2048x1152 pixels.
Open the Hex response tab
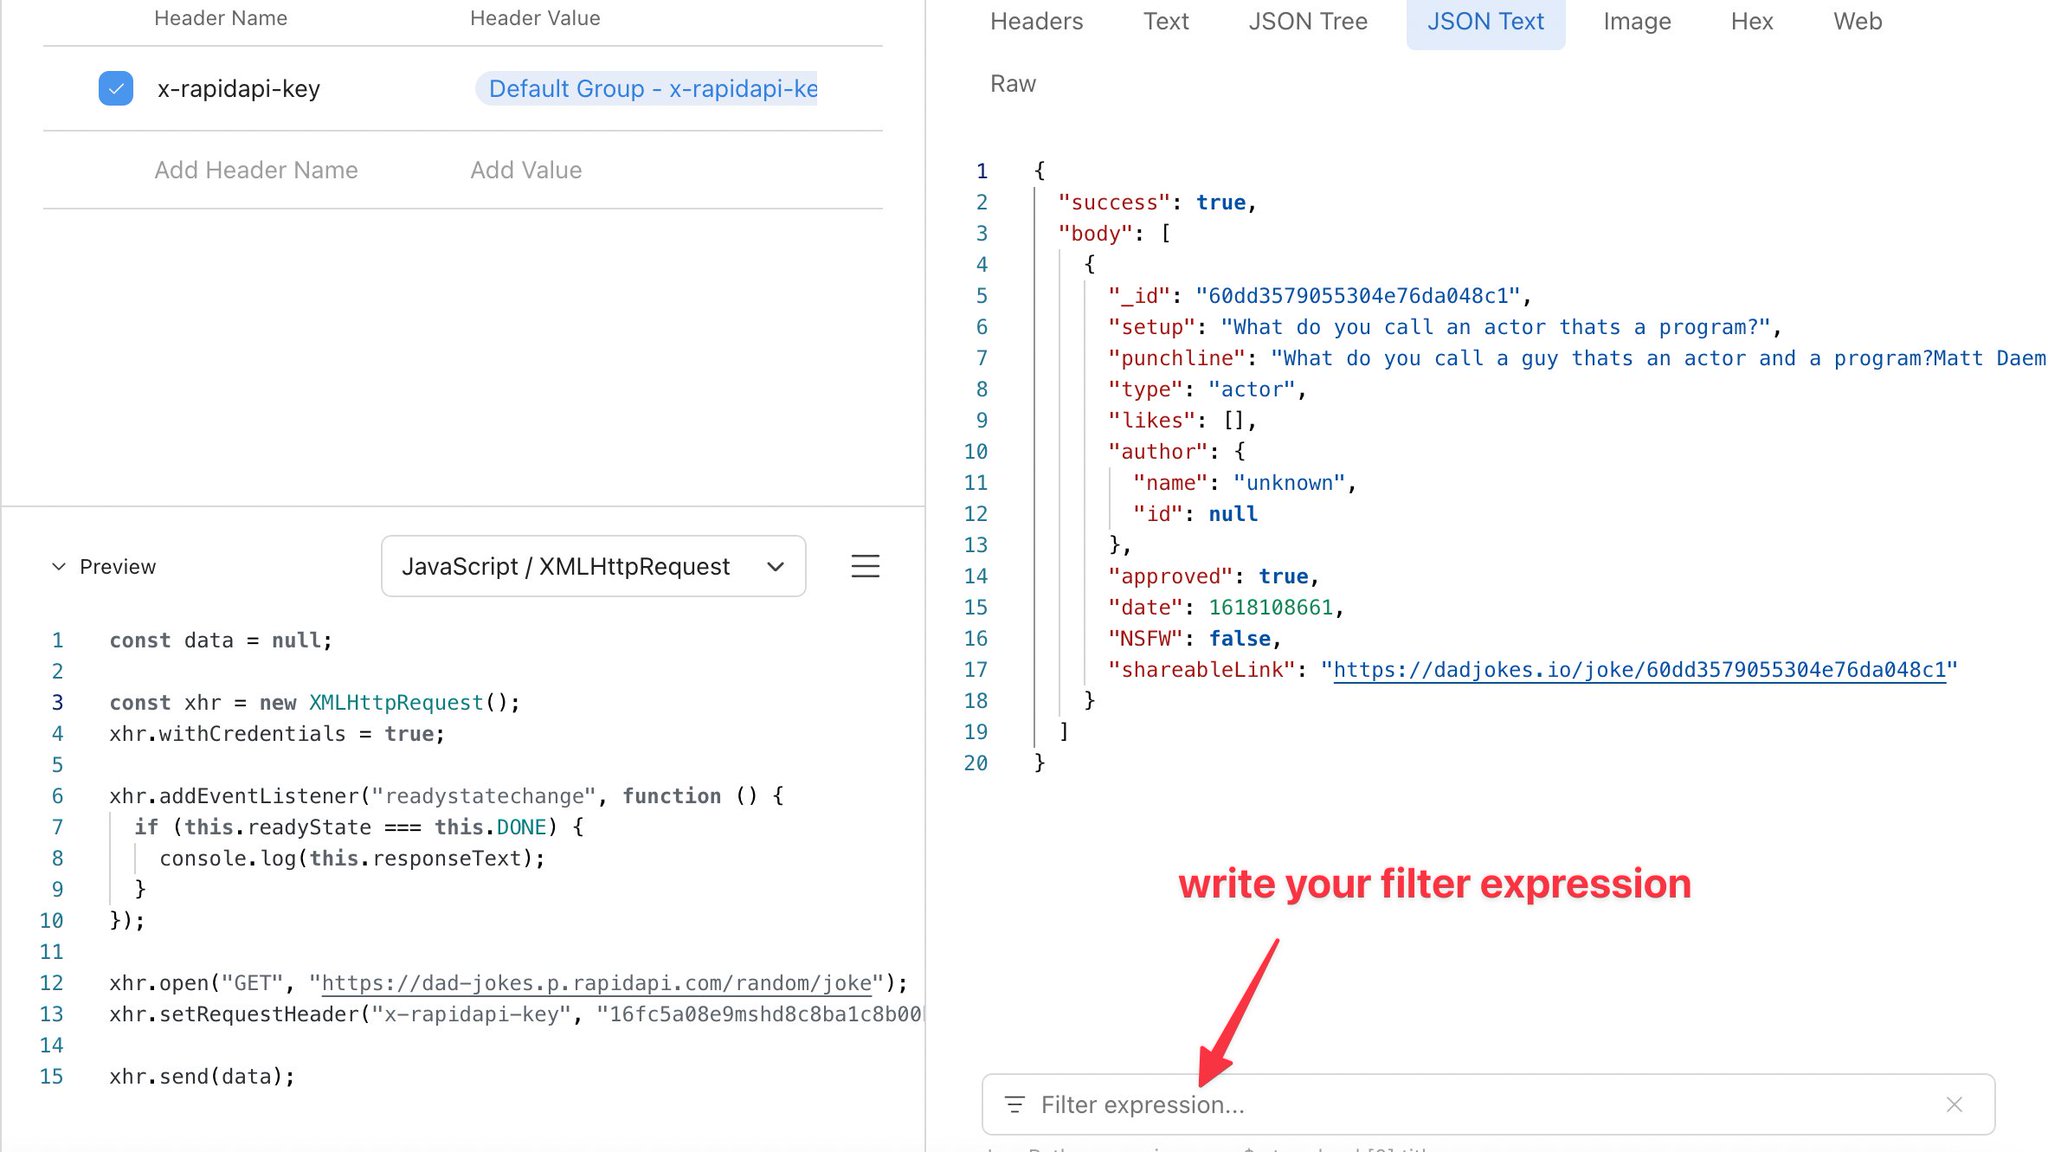pyautogui.click(x=1751, y=21)
